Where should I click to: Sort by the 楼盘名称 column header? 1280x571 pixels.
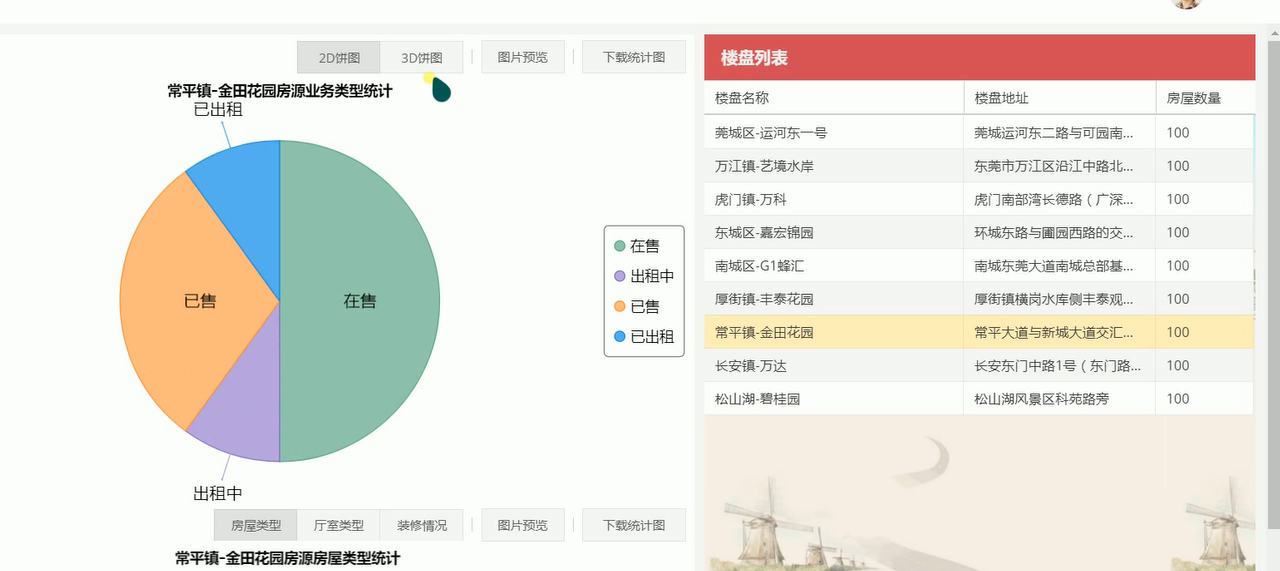(834, 98)
